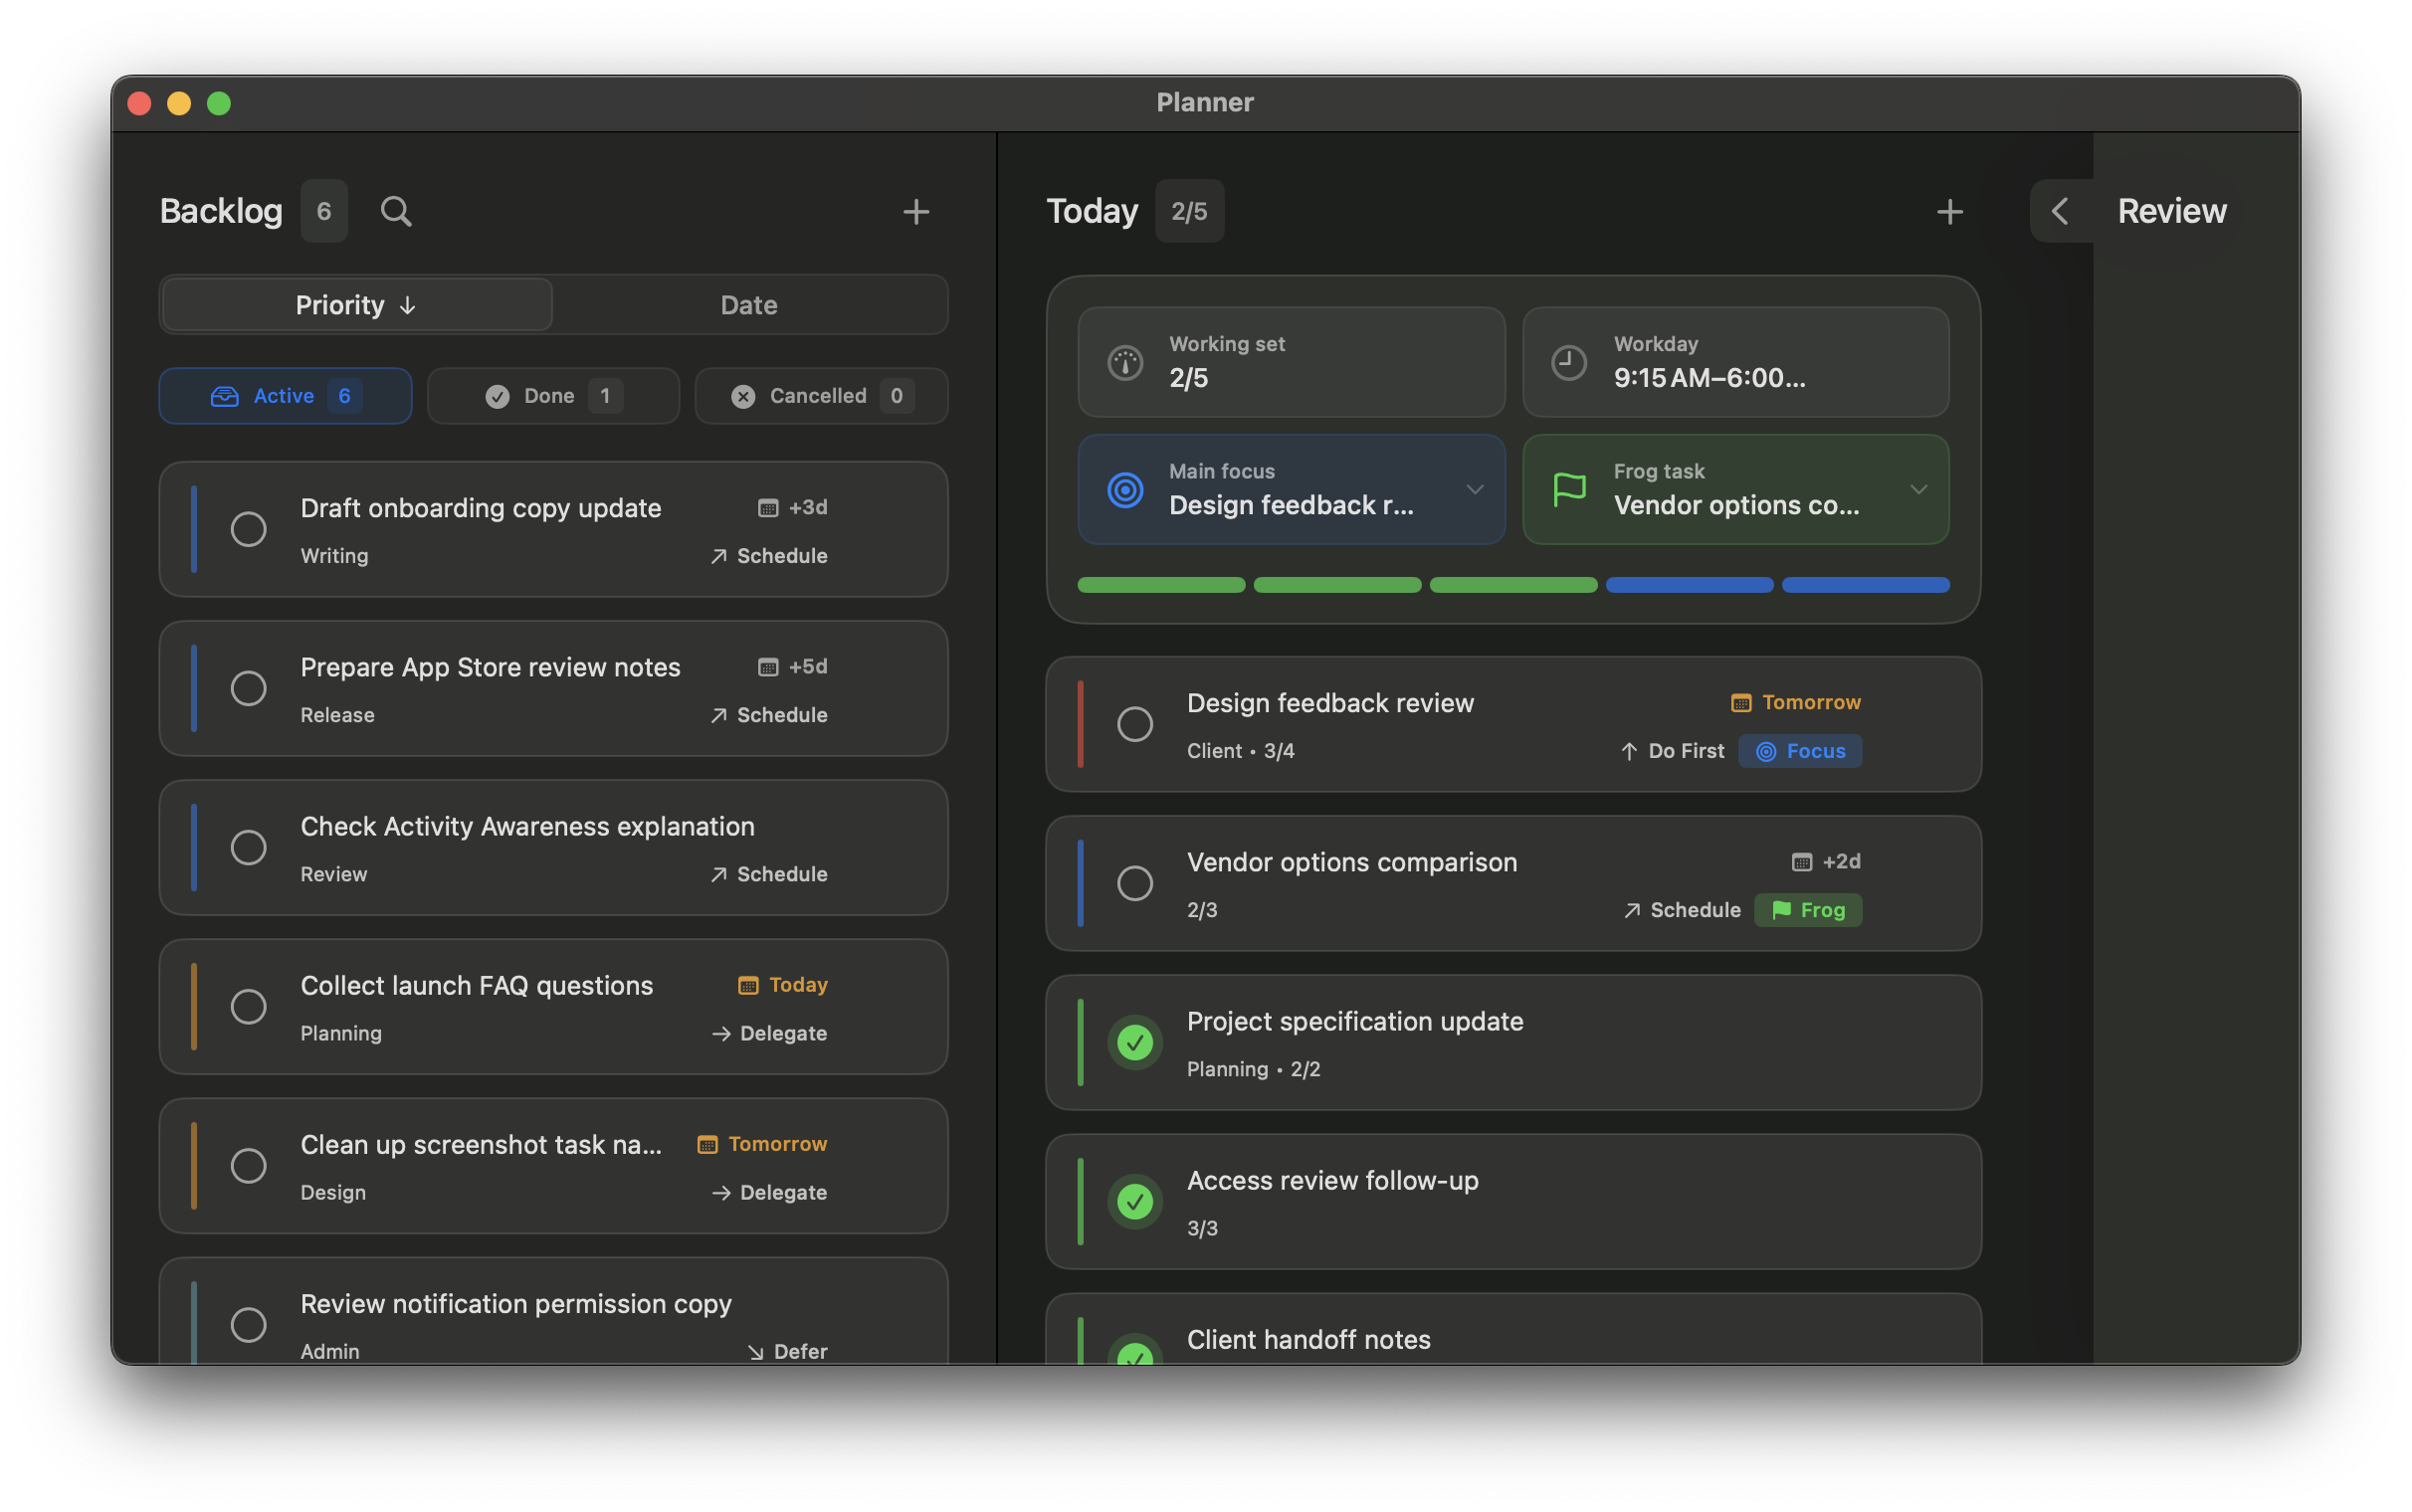This screenshot has width=2412, height=1512.
Task: Click the Today due label on Collect launch FAQ
Action: coord(798,985)
